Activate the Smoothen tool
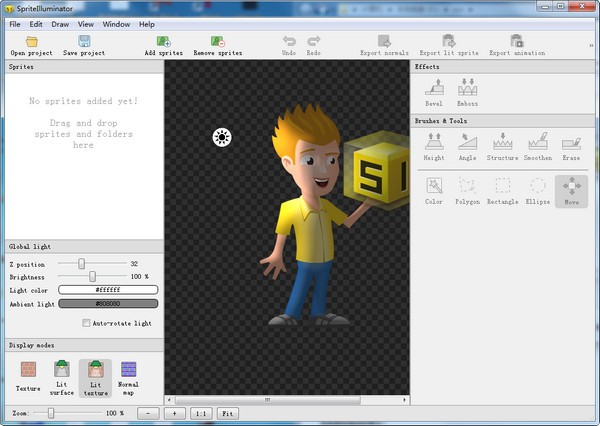Viewport: 600px width, 426px height. 537,144
